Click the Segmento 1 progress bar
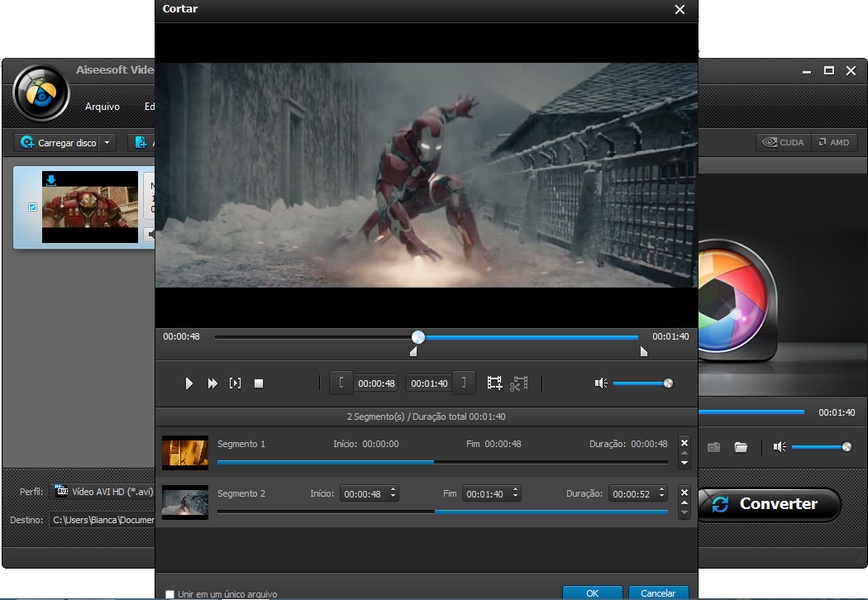 (442, 462)
